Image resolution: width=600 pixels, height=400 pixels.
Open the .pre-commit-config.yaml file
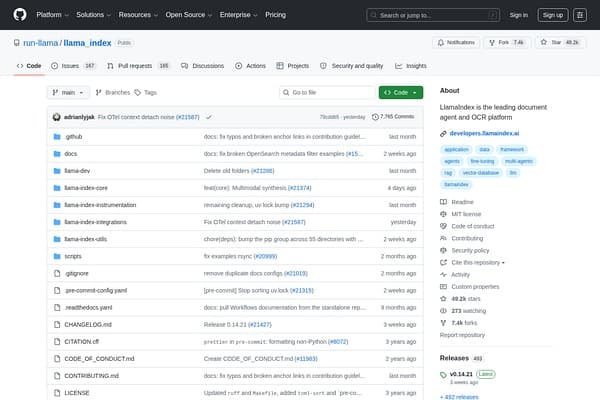(96, 291)
